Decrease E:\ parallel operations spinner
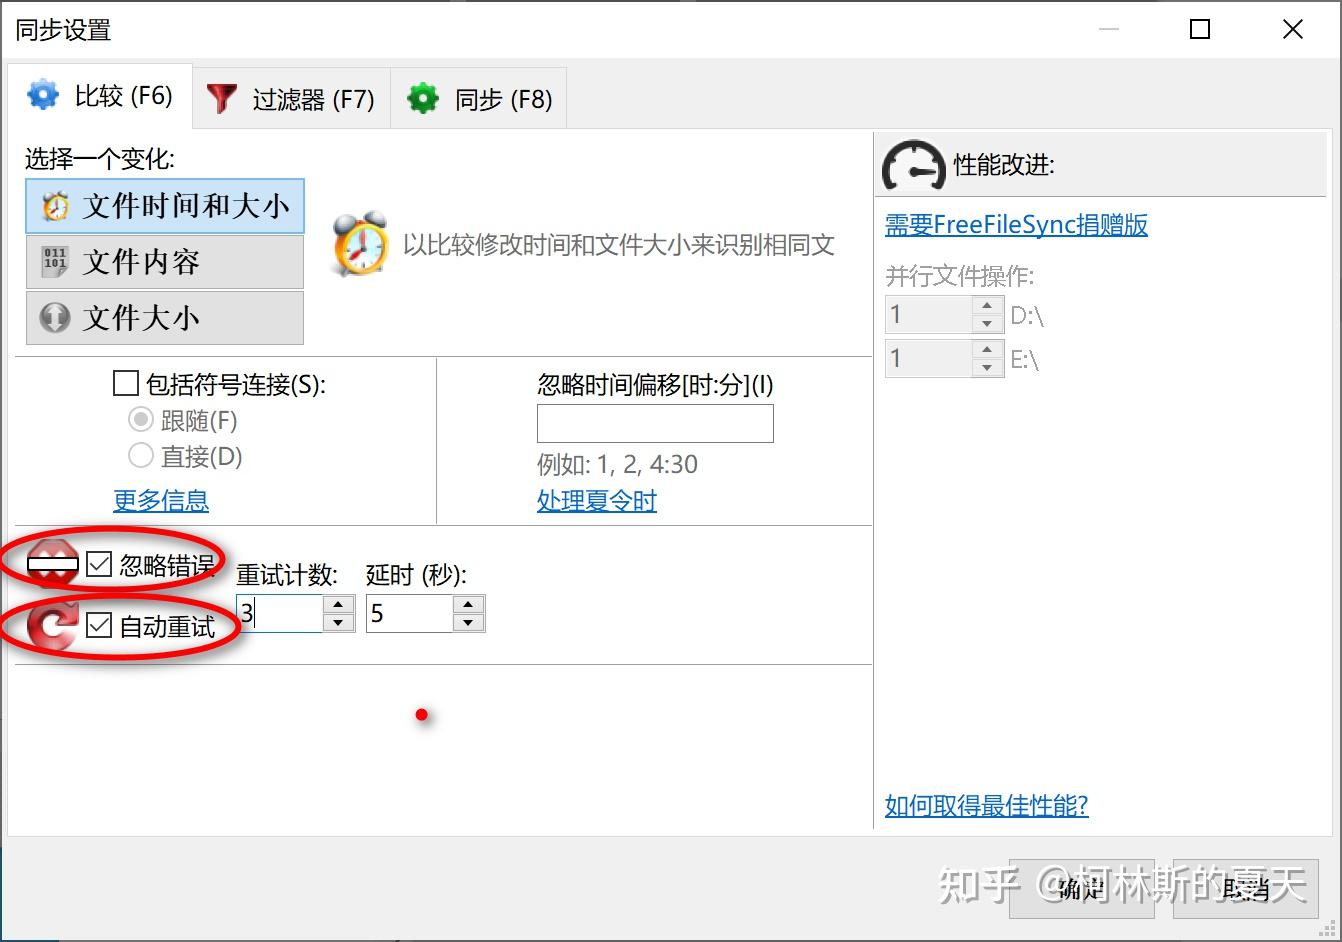1342x942 pixels. point(988,367)
